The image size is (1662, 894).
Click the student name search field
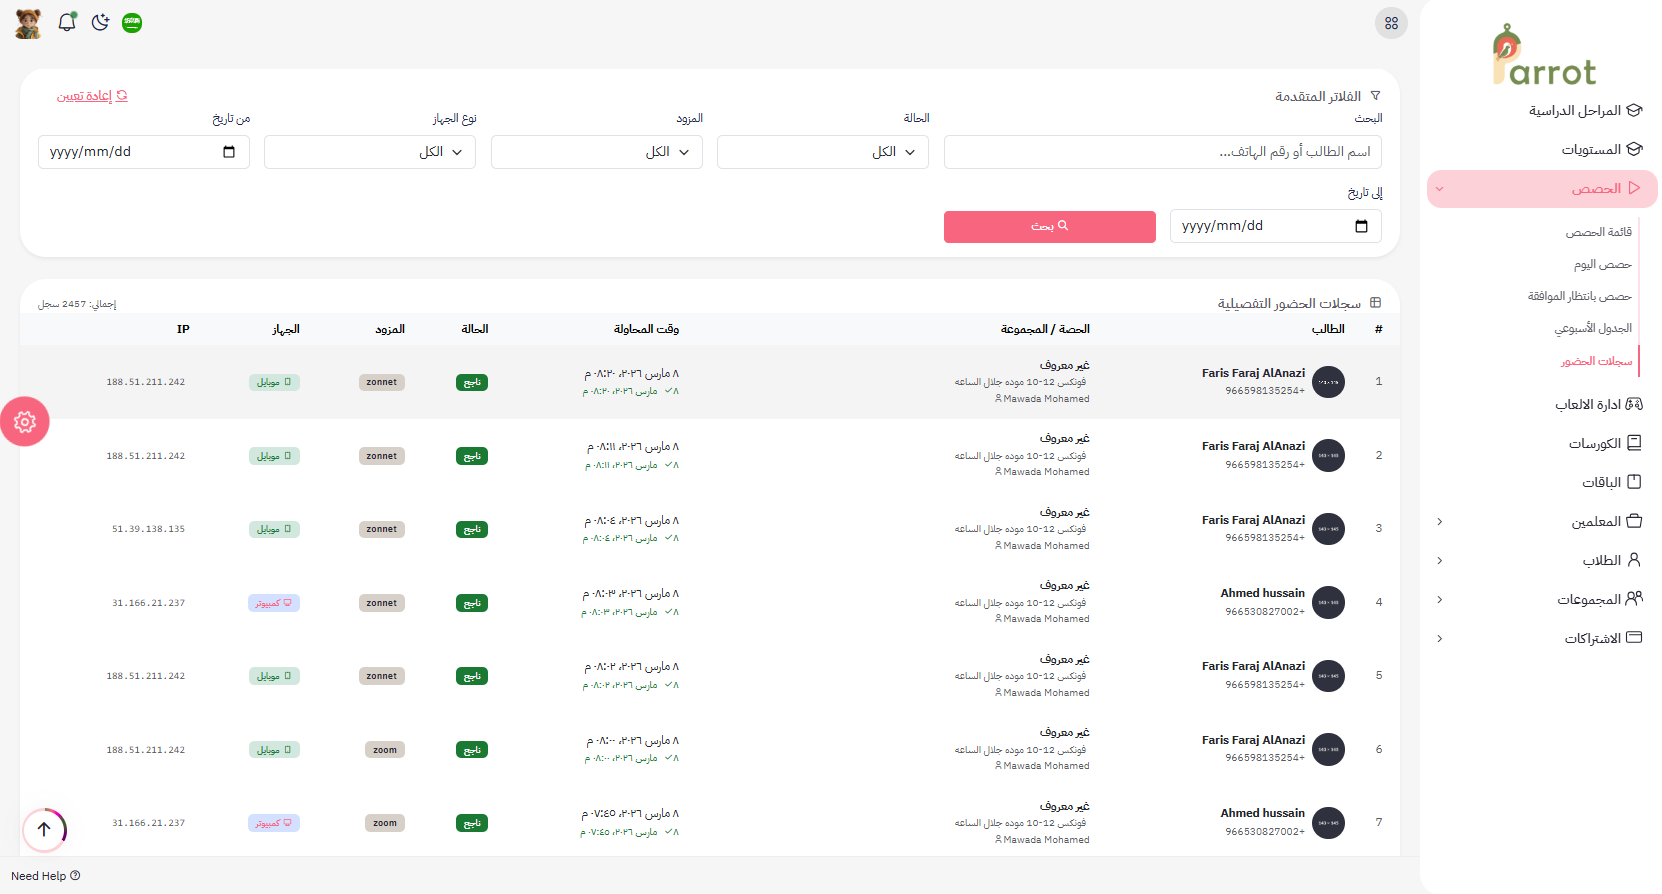[1162, 152]
